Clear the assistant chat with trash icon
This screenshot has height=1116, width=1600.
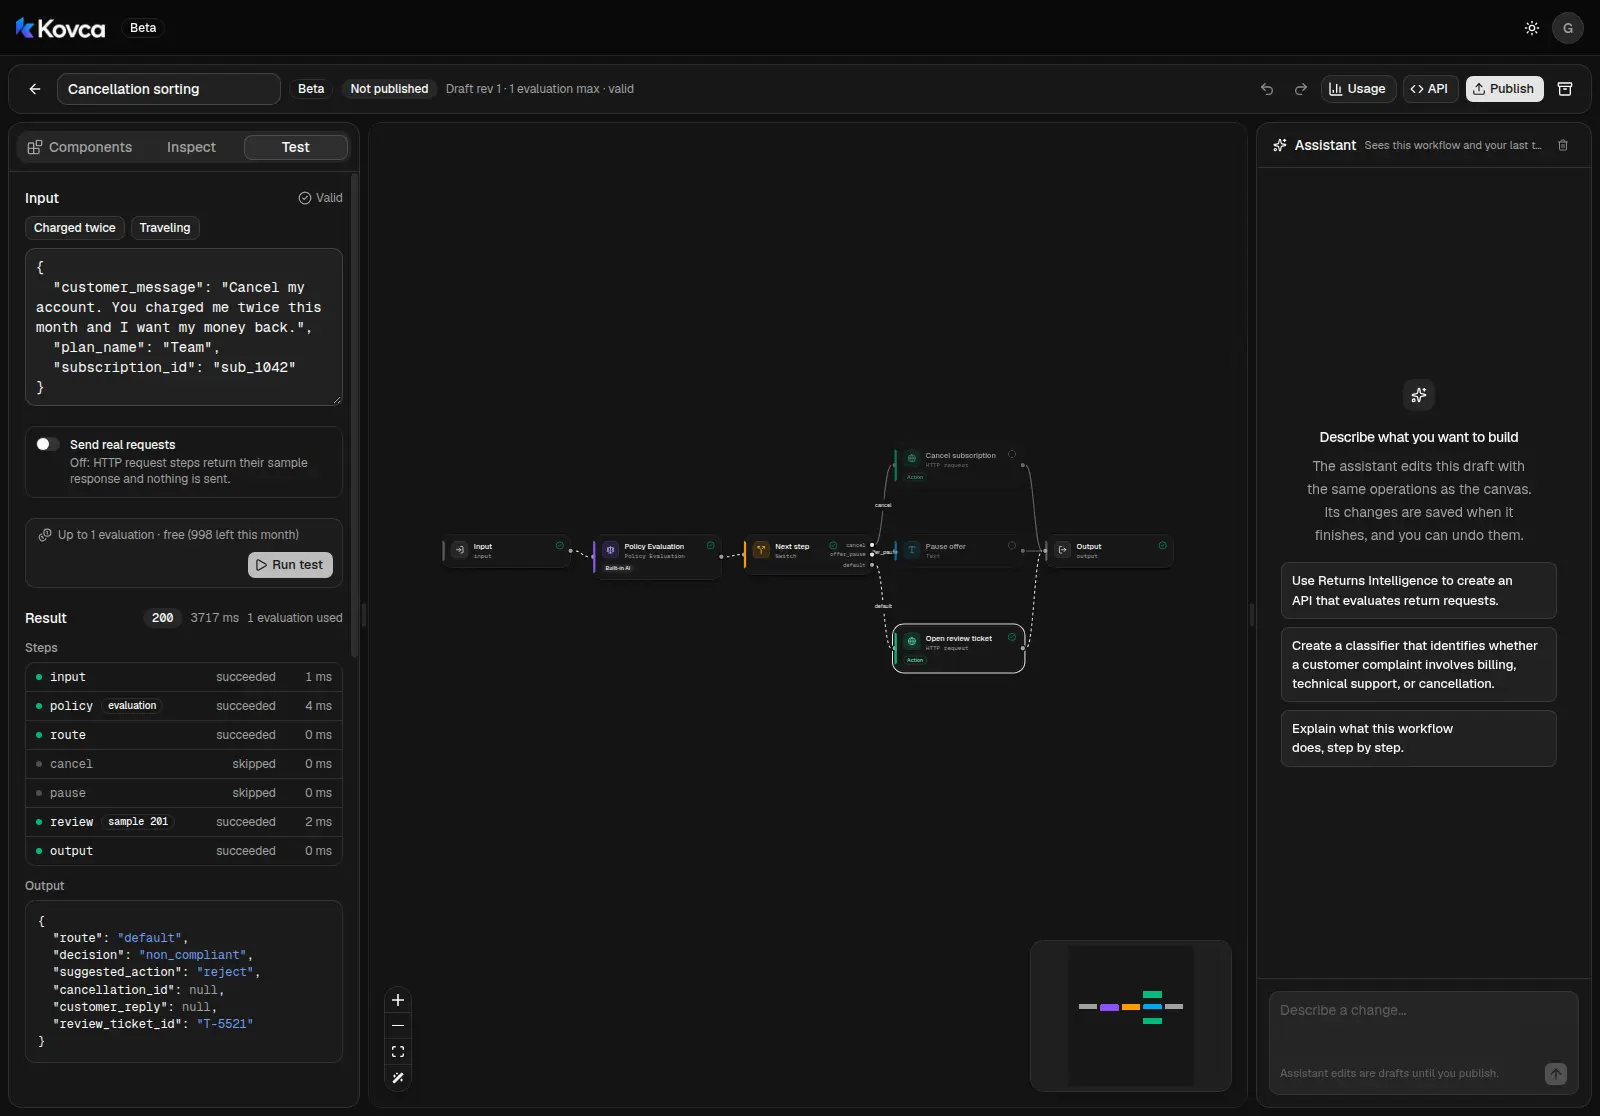click(1563, 145)
